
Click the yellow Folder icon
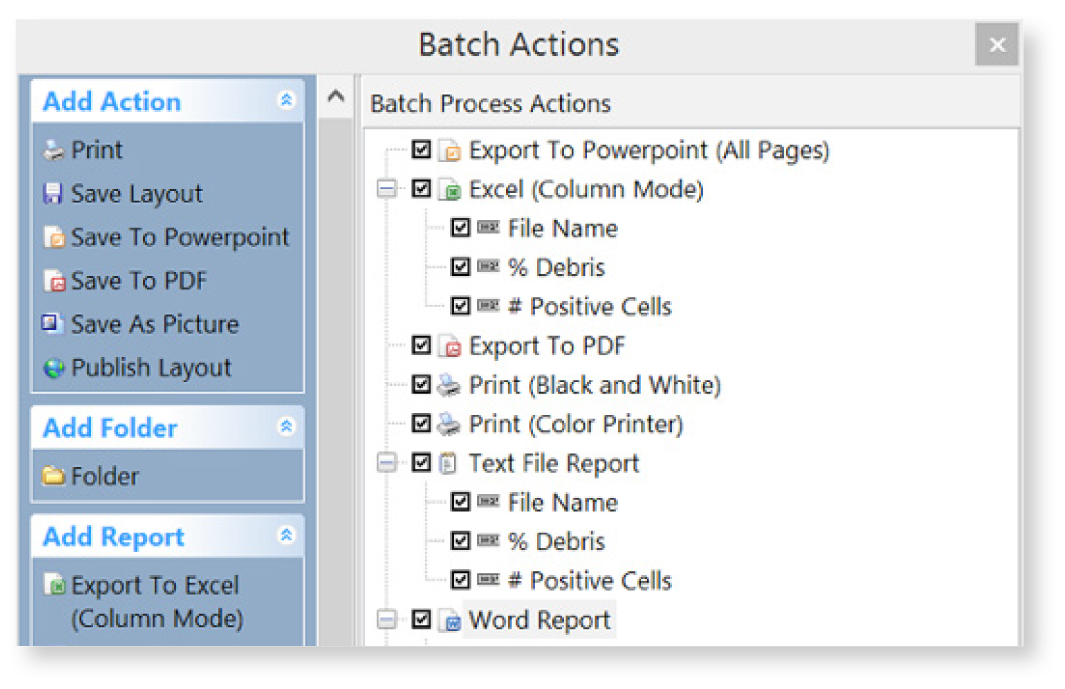[54, 476]
